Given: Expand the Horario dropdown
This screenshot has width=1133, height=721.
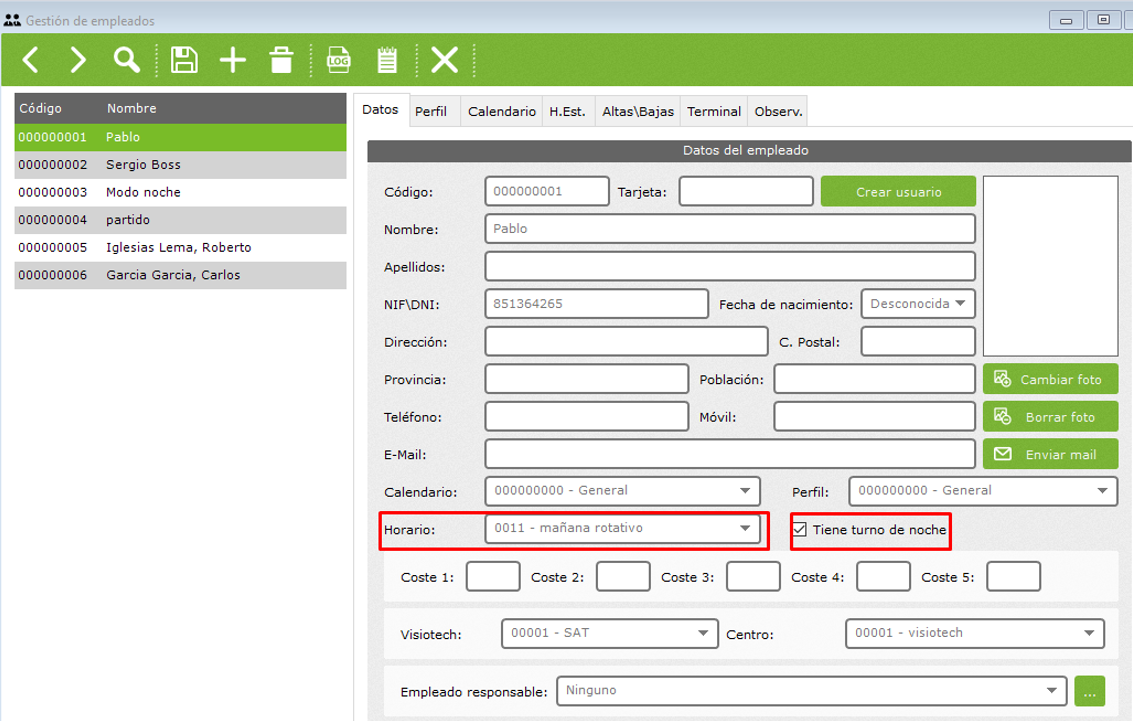Looking at the screenshot, I should tap(744, 528).
